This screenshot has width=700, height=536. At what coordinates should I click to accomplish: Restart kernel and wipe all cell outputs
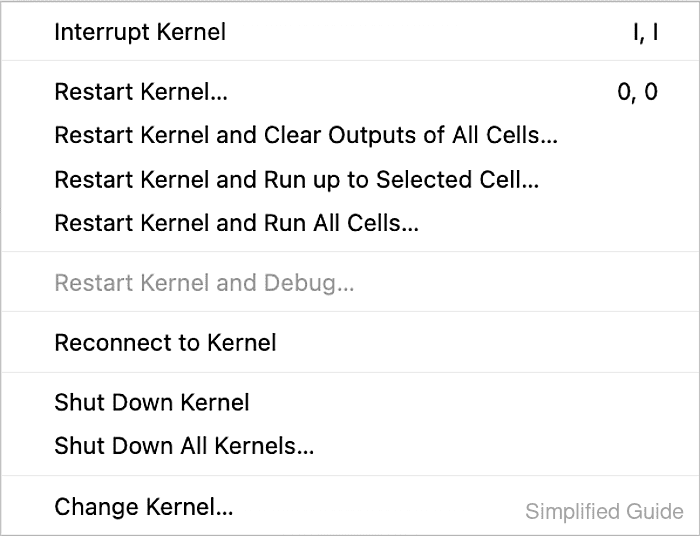tap(350, 135)
